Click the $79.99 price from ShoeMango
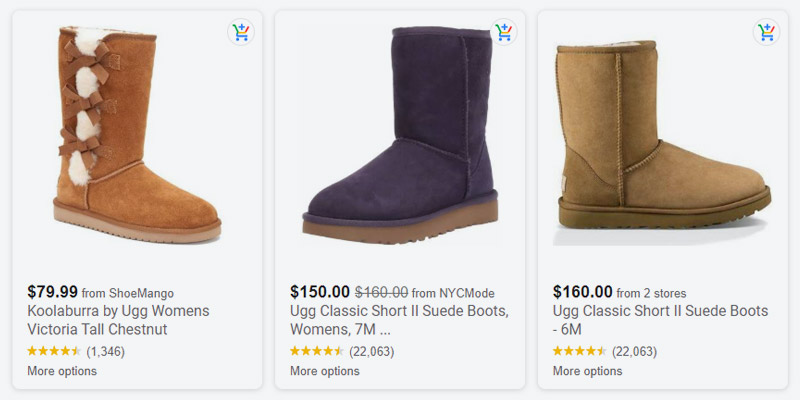 click(x=53, y=292)
